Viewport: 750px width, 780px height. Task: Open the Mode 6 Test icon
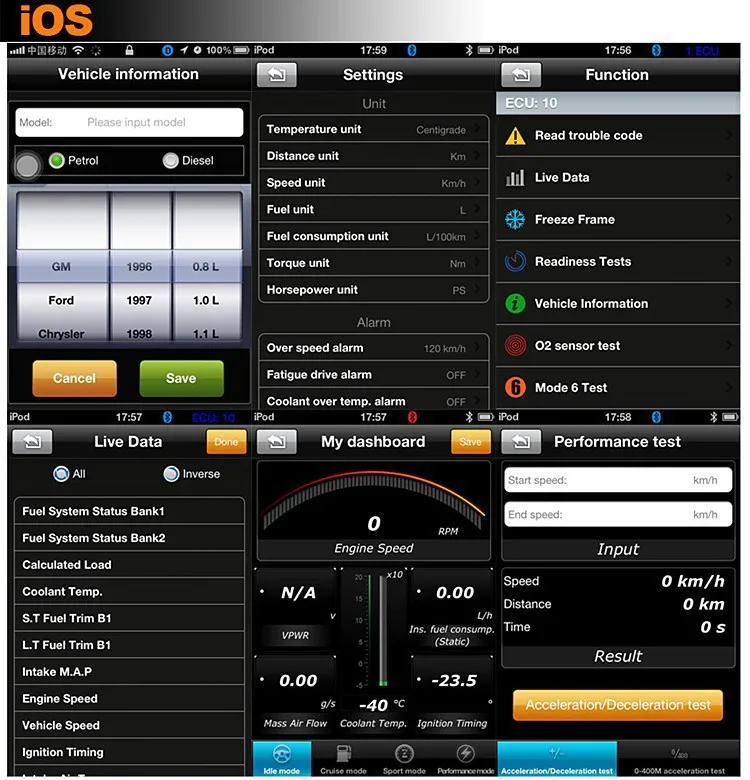tap(515, 388)
